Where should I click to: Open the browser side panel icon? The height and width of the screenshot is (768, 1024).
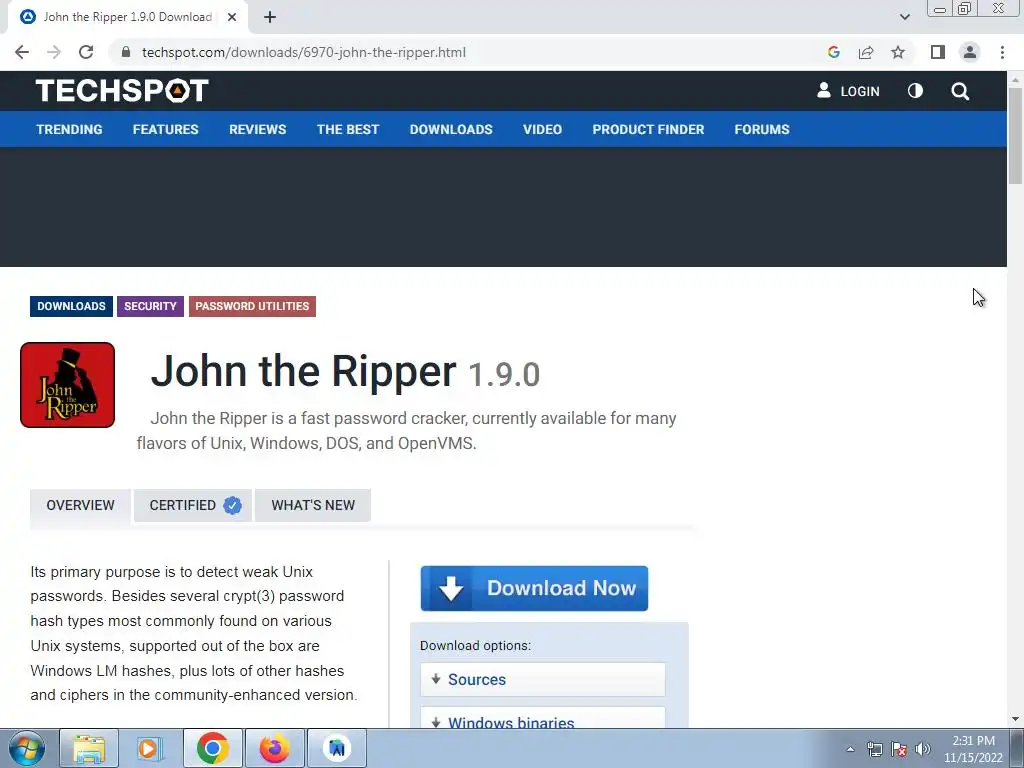point(938,52)
